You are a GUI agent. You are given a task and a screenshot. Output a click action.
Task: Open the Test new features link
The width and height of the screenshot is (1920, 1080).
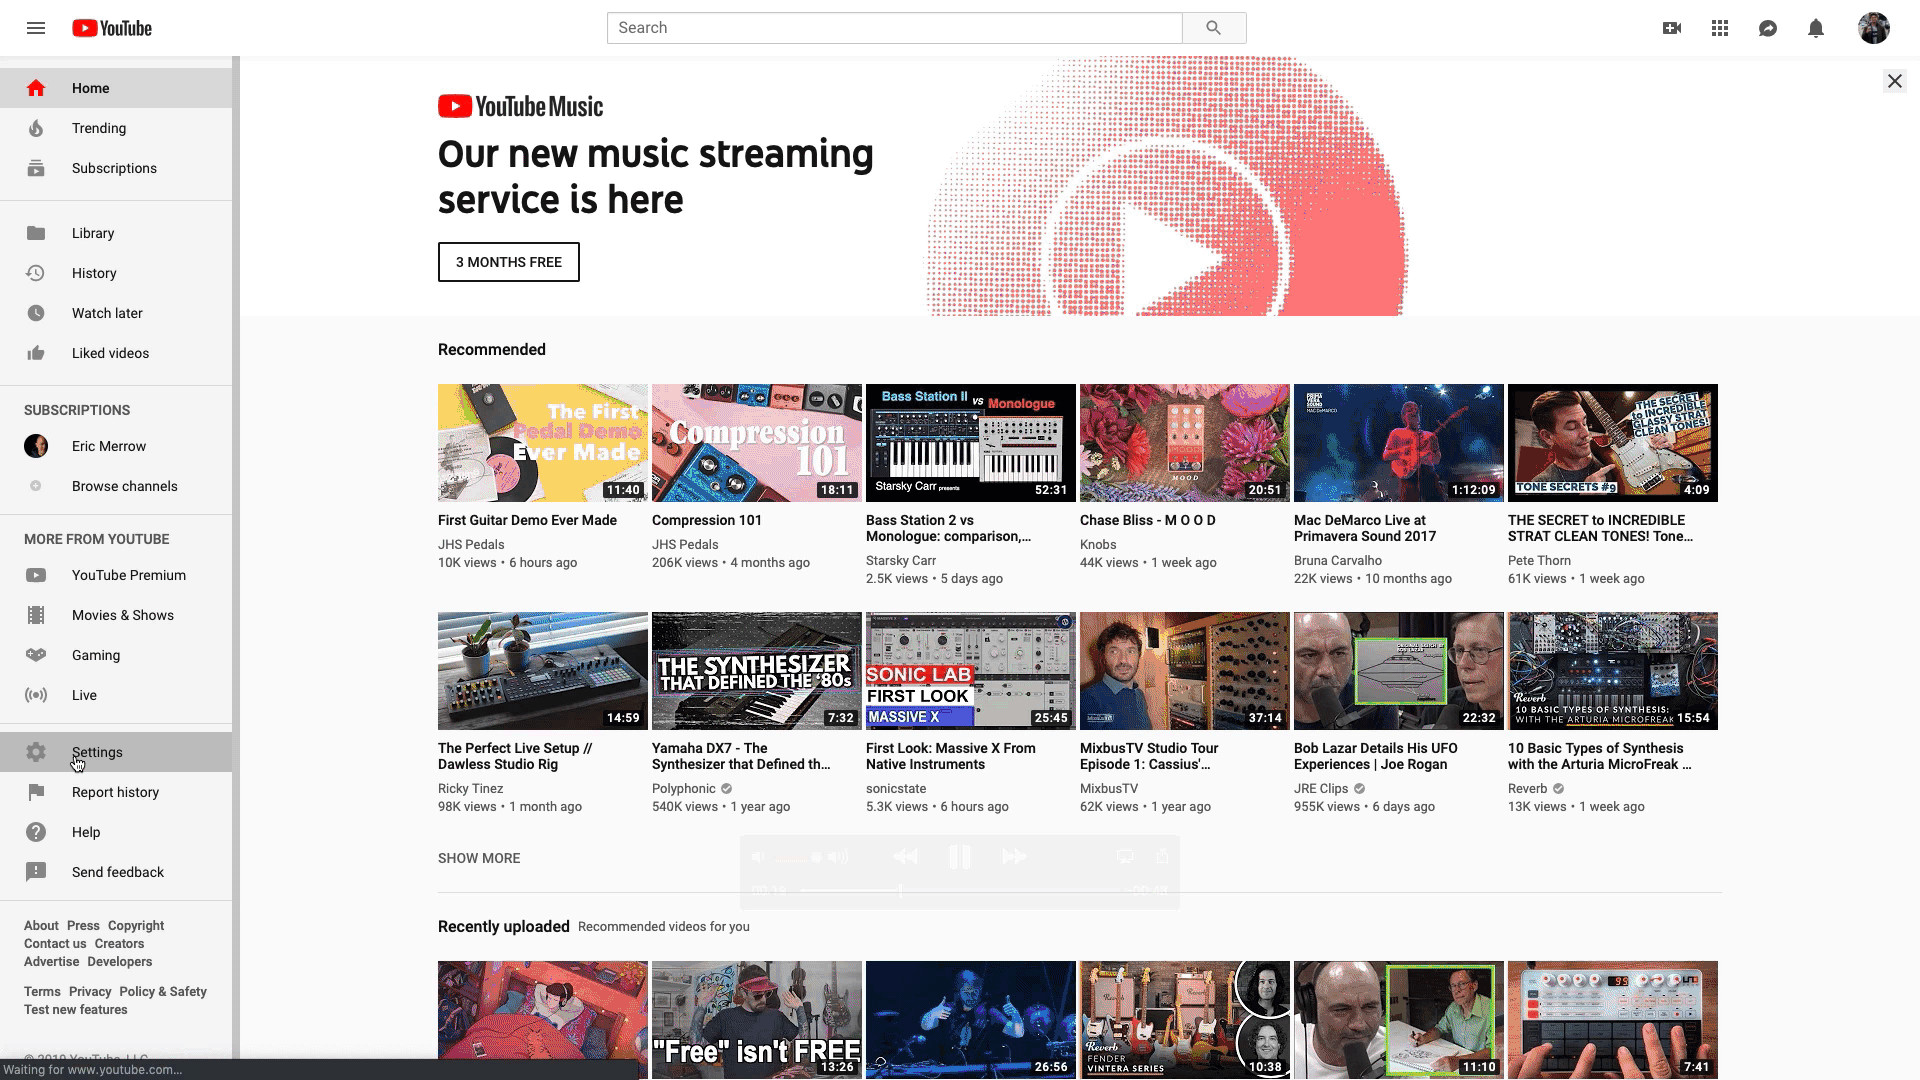point(76,1010)
